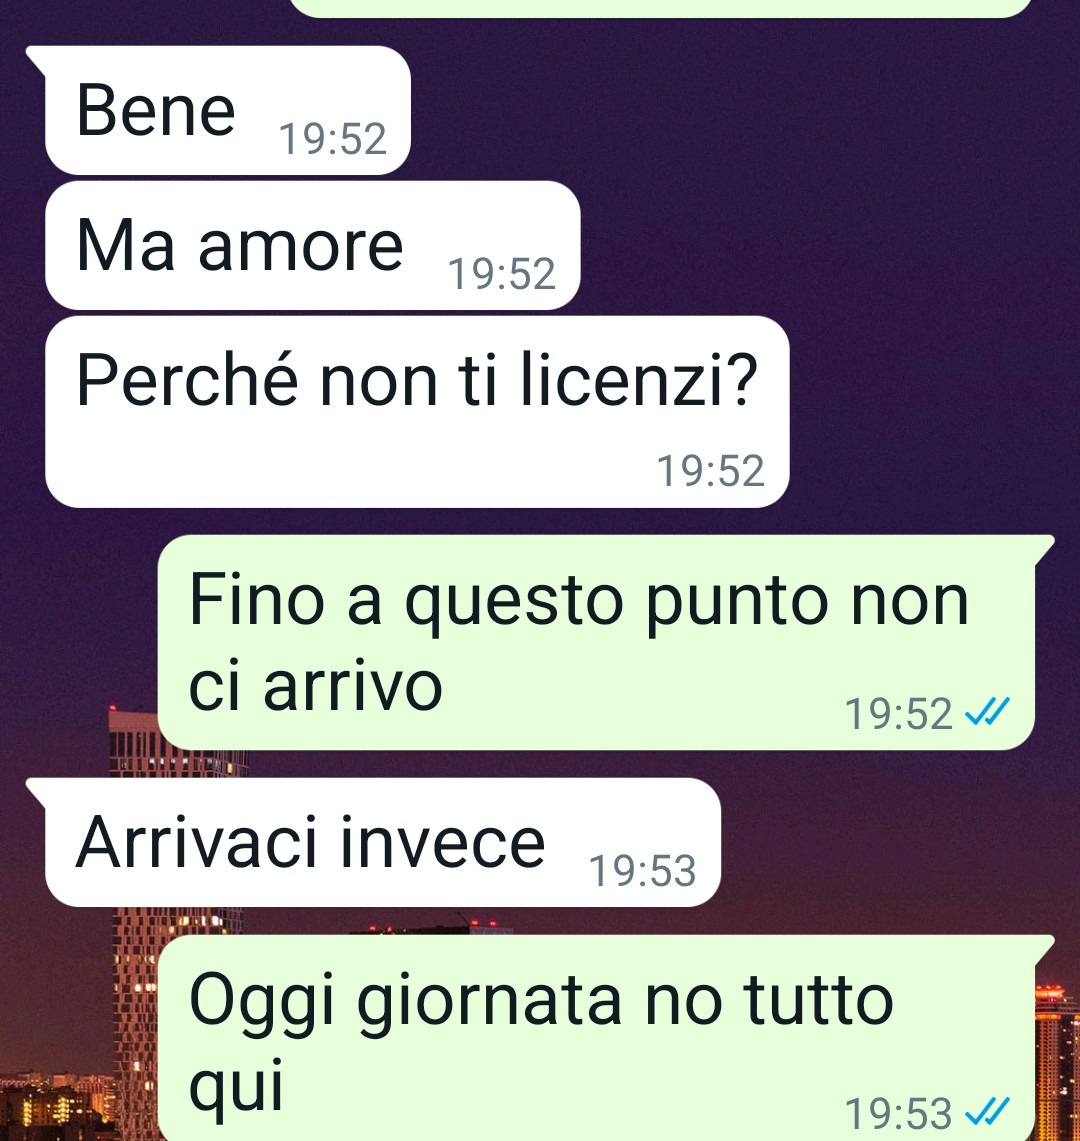Tap the 19:52 timestamp beside 'Ma amore'
This screenshot has height=1141, width=1080.
[x=501, y=274]
